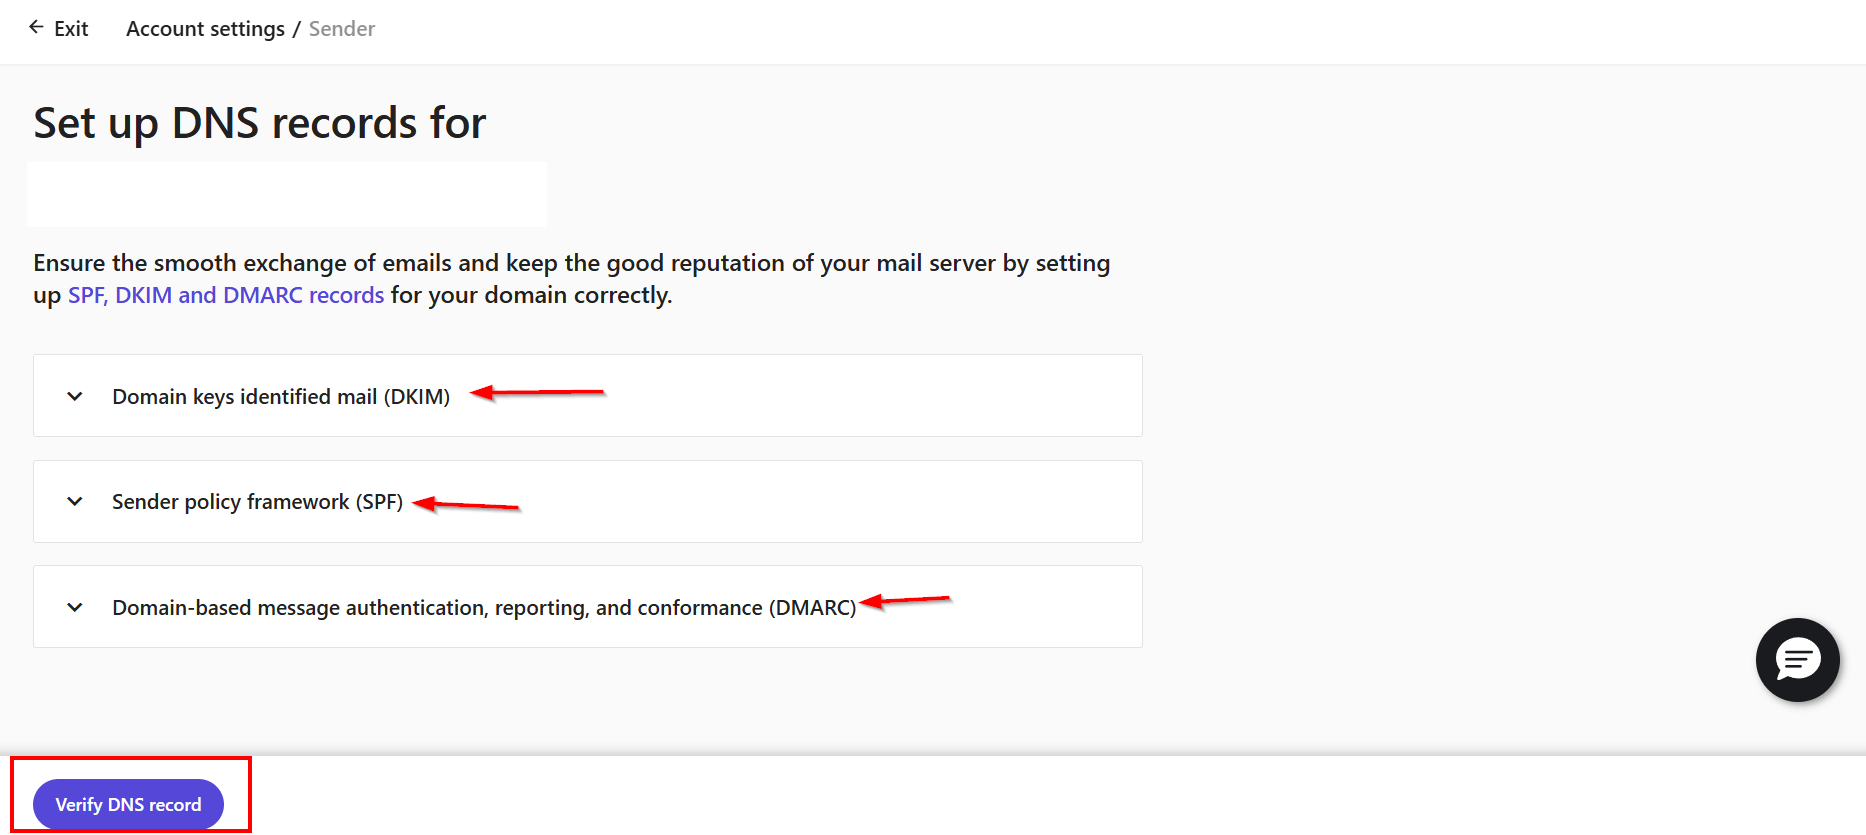Screen dimensions: 1866x835
Task: Click the chevron next to DMARC heading
Action: [x=74, y=607]
